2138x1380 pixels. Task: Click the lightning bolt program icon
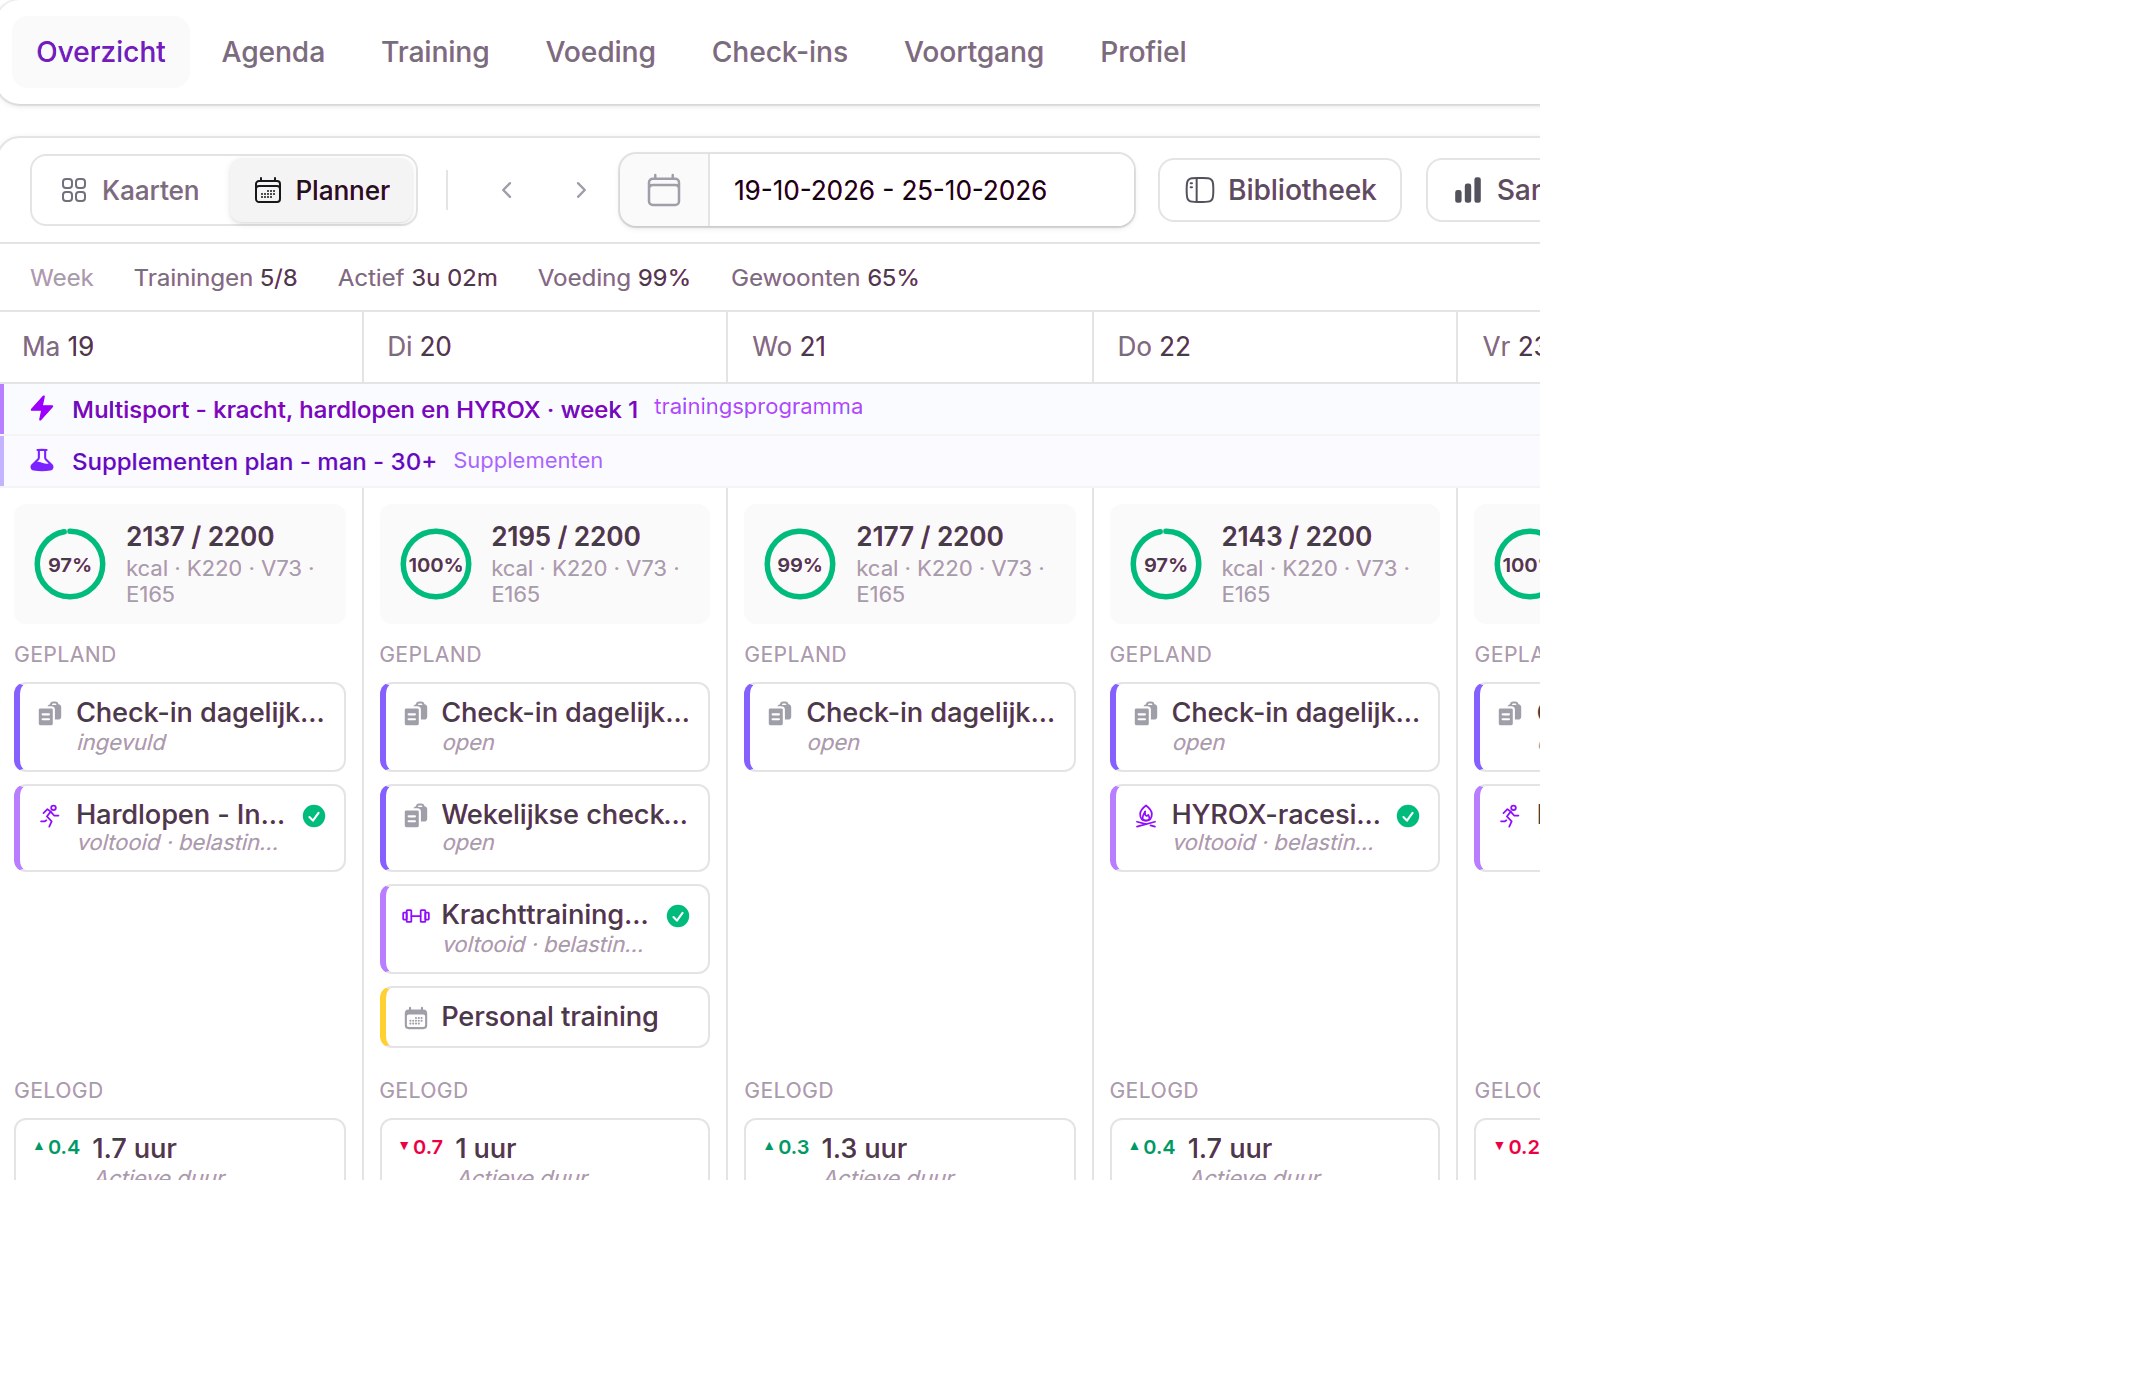(42, 408)
